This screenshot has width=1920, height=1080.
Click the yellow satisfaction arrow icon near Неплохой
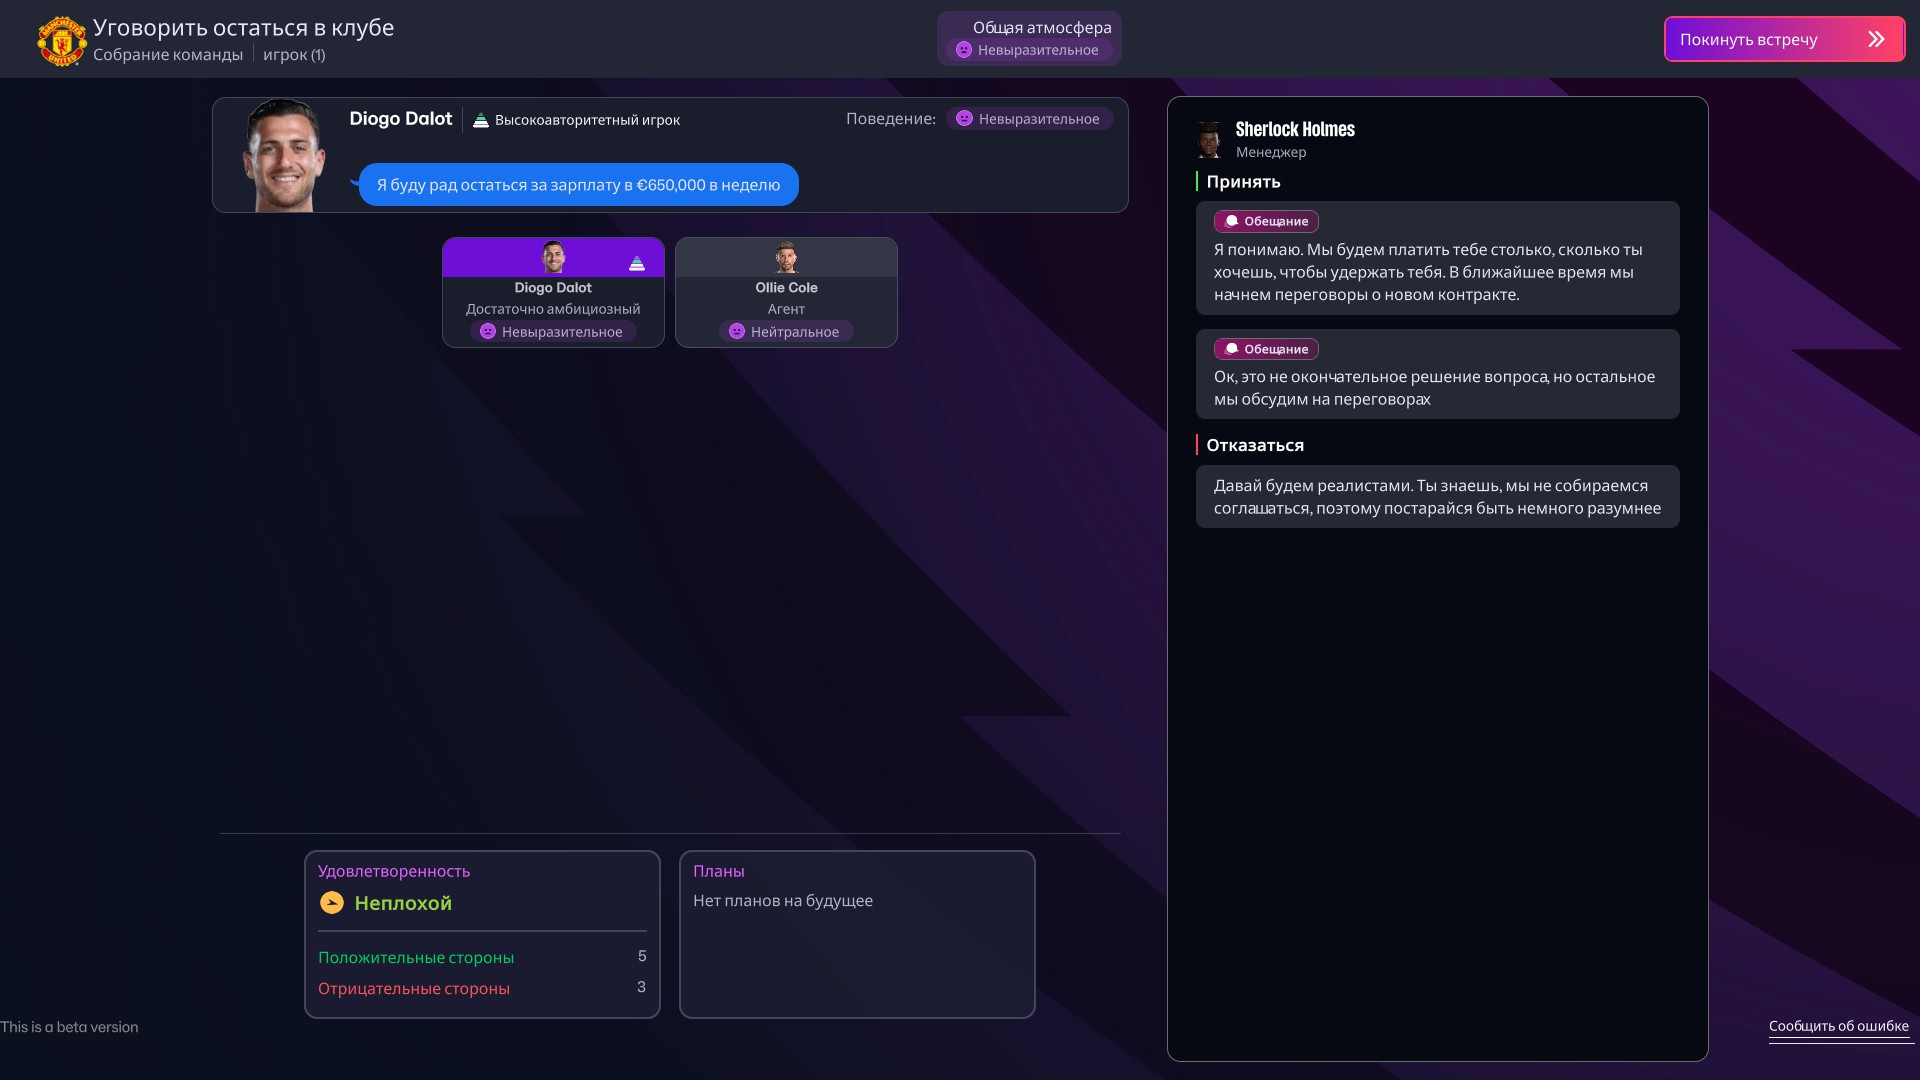[x=331, y=903]
